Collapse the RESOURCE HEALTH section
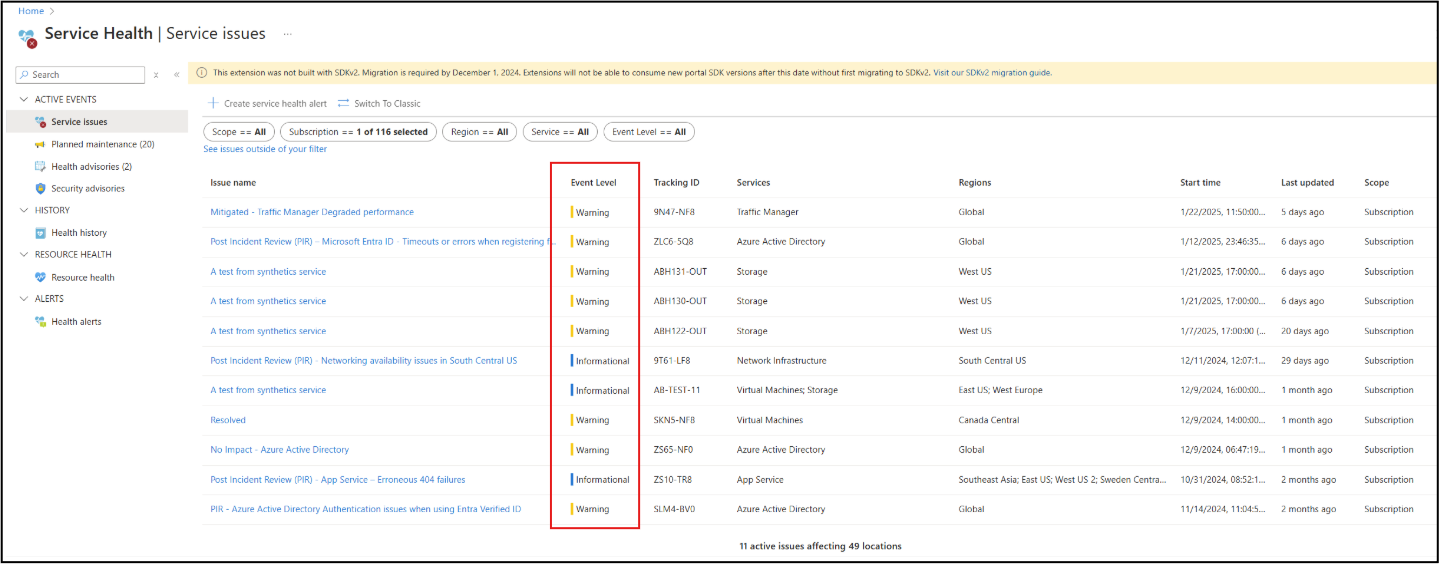Viewport: 1440px width, 564px height. [24, 254]
